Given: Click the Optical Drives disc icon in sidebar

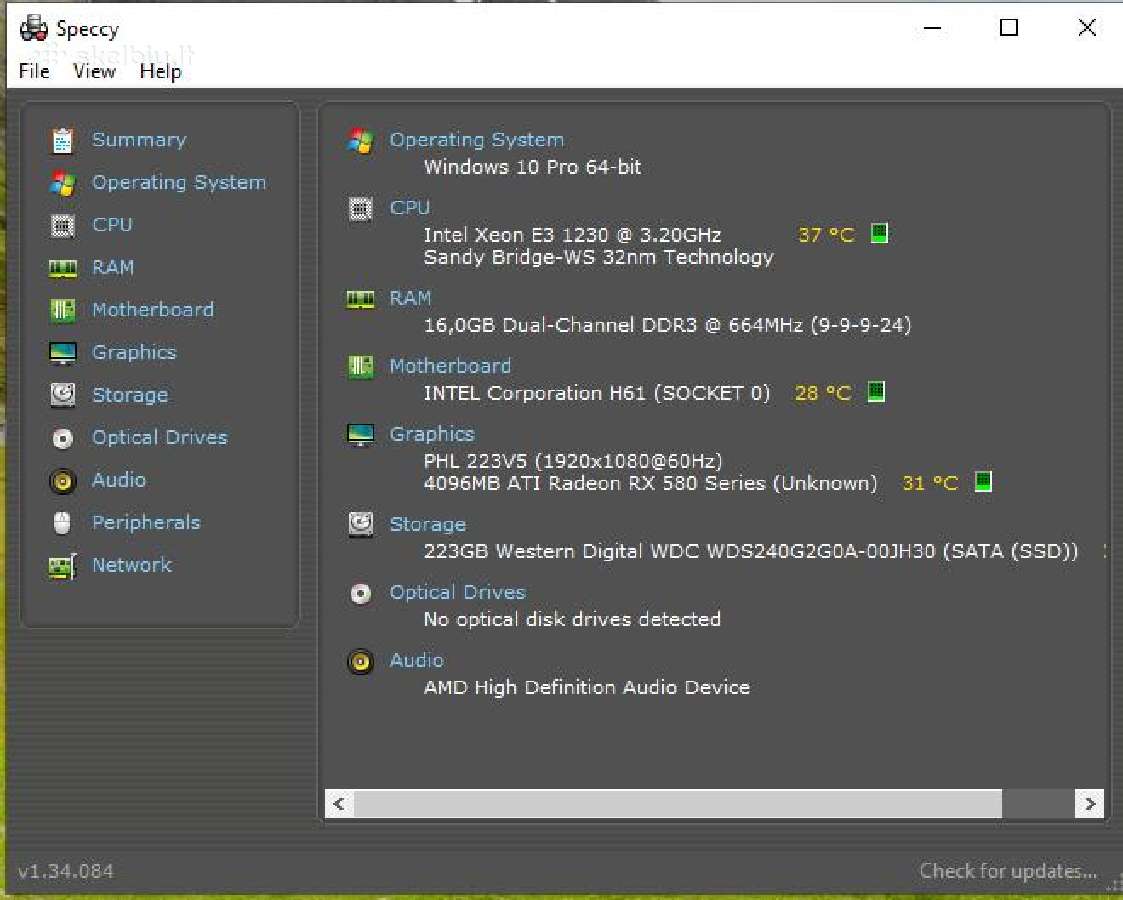Looking at the screenshot, I should tap(62, 438).
